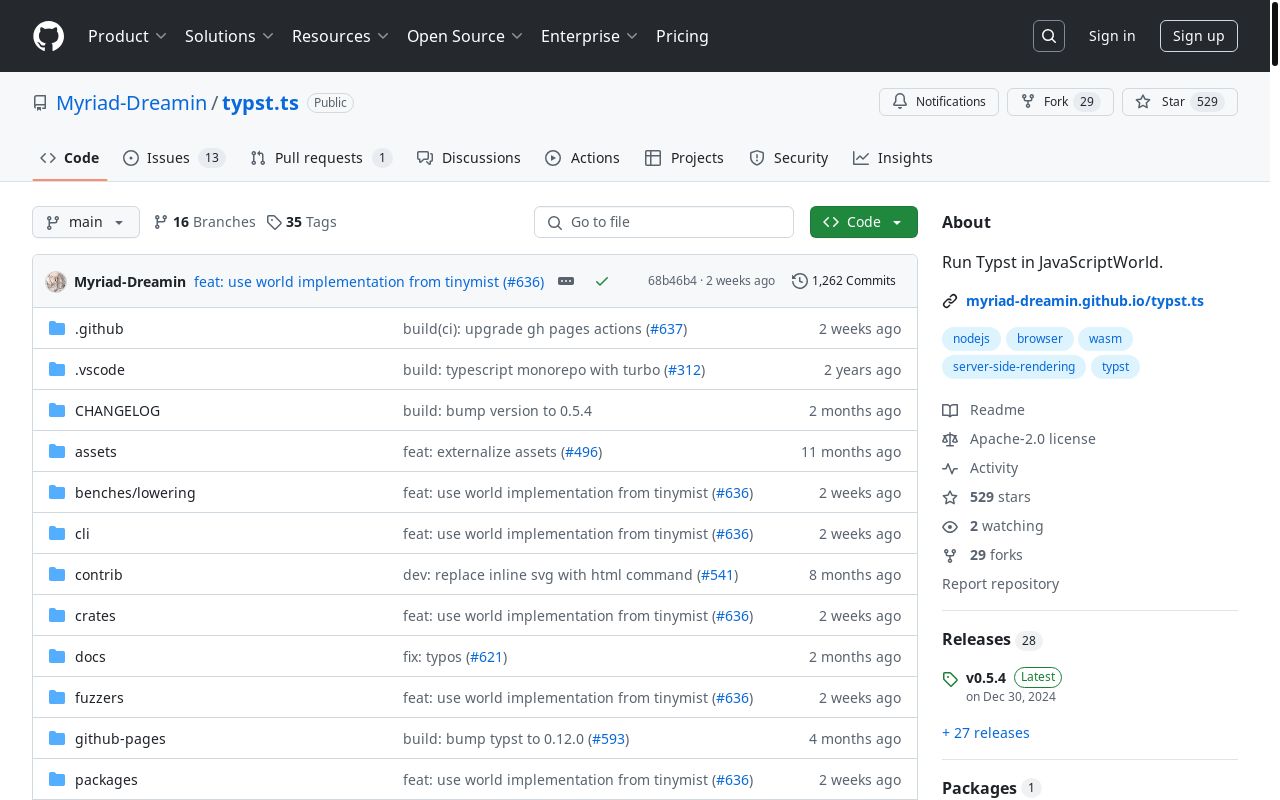Expand the green Code dropdown button

863,222
